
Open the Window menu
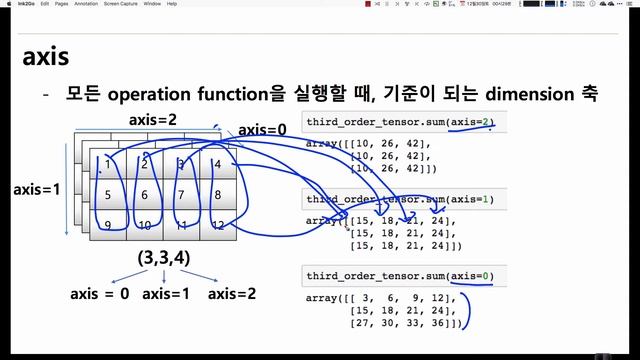click(x=152, y=4)
